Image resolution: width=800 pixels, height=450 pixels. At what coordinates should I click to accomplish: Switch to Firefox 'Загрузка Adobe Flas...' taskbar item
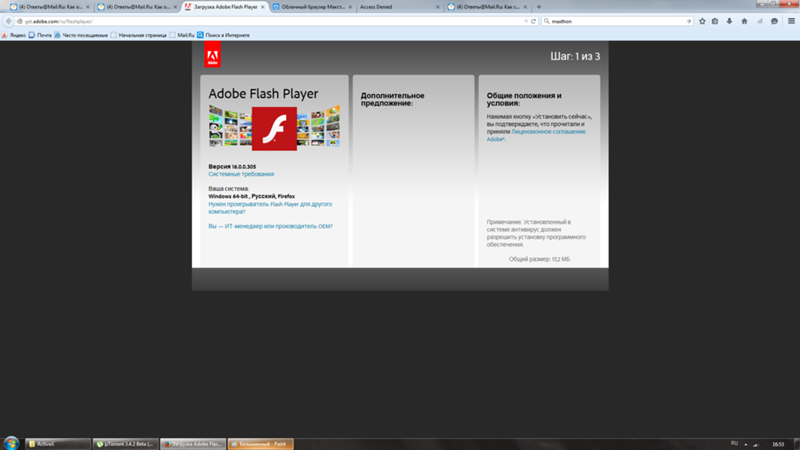(x=193, y=444)
